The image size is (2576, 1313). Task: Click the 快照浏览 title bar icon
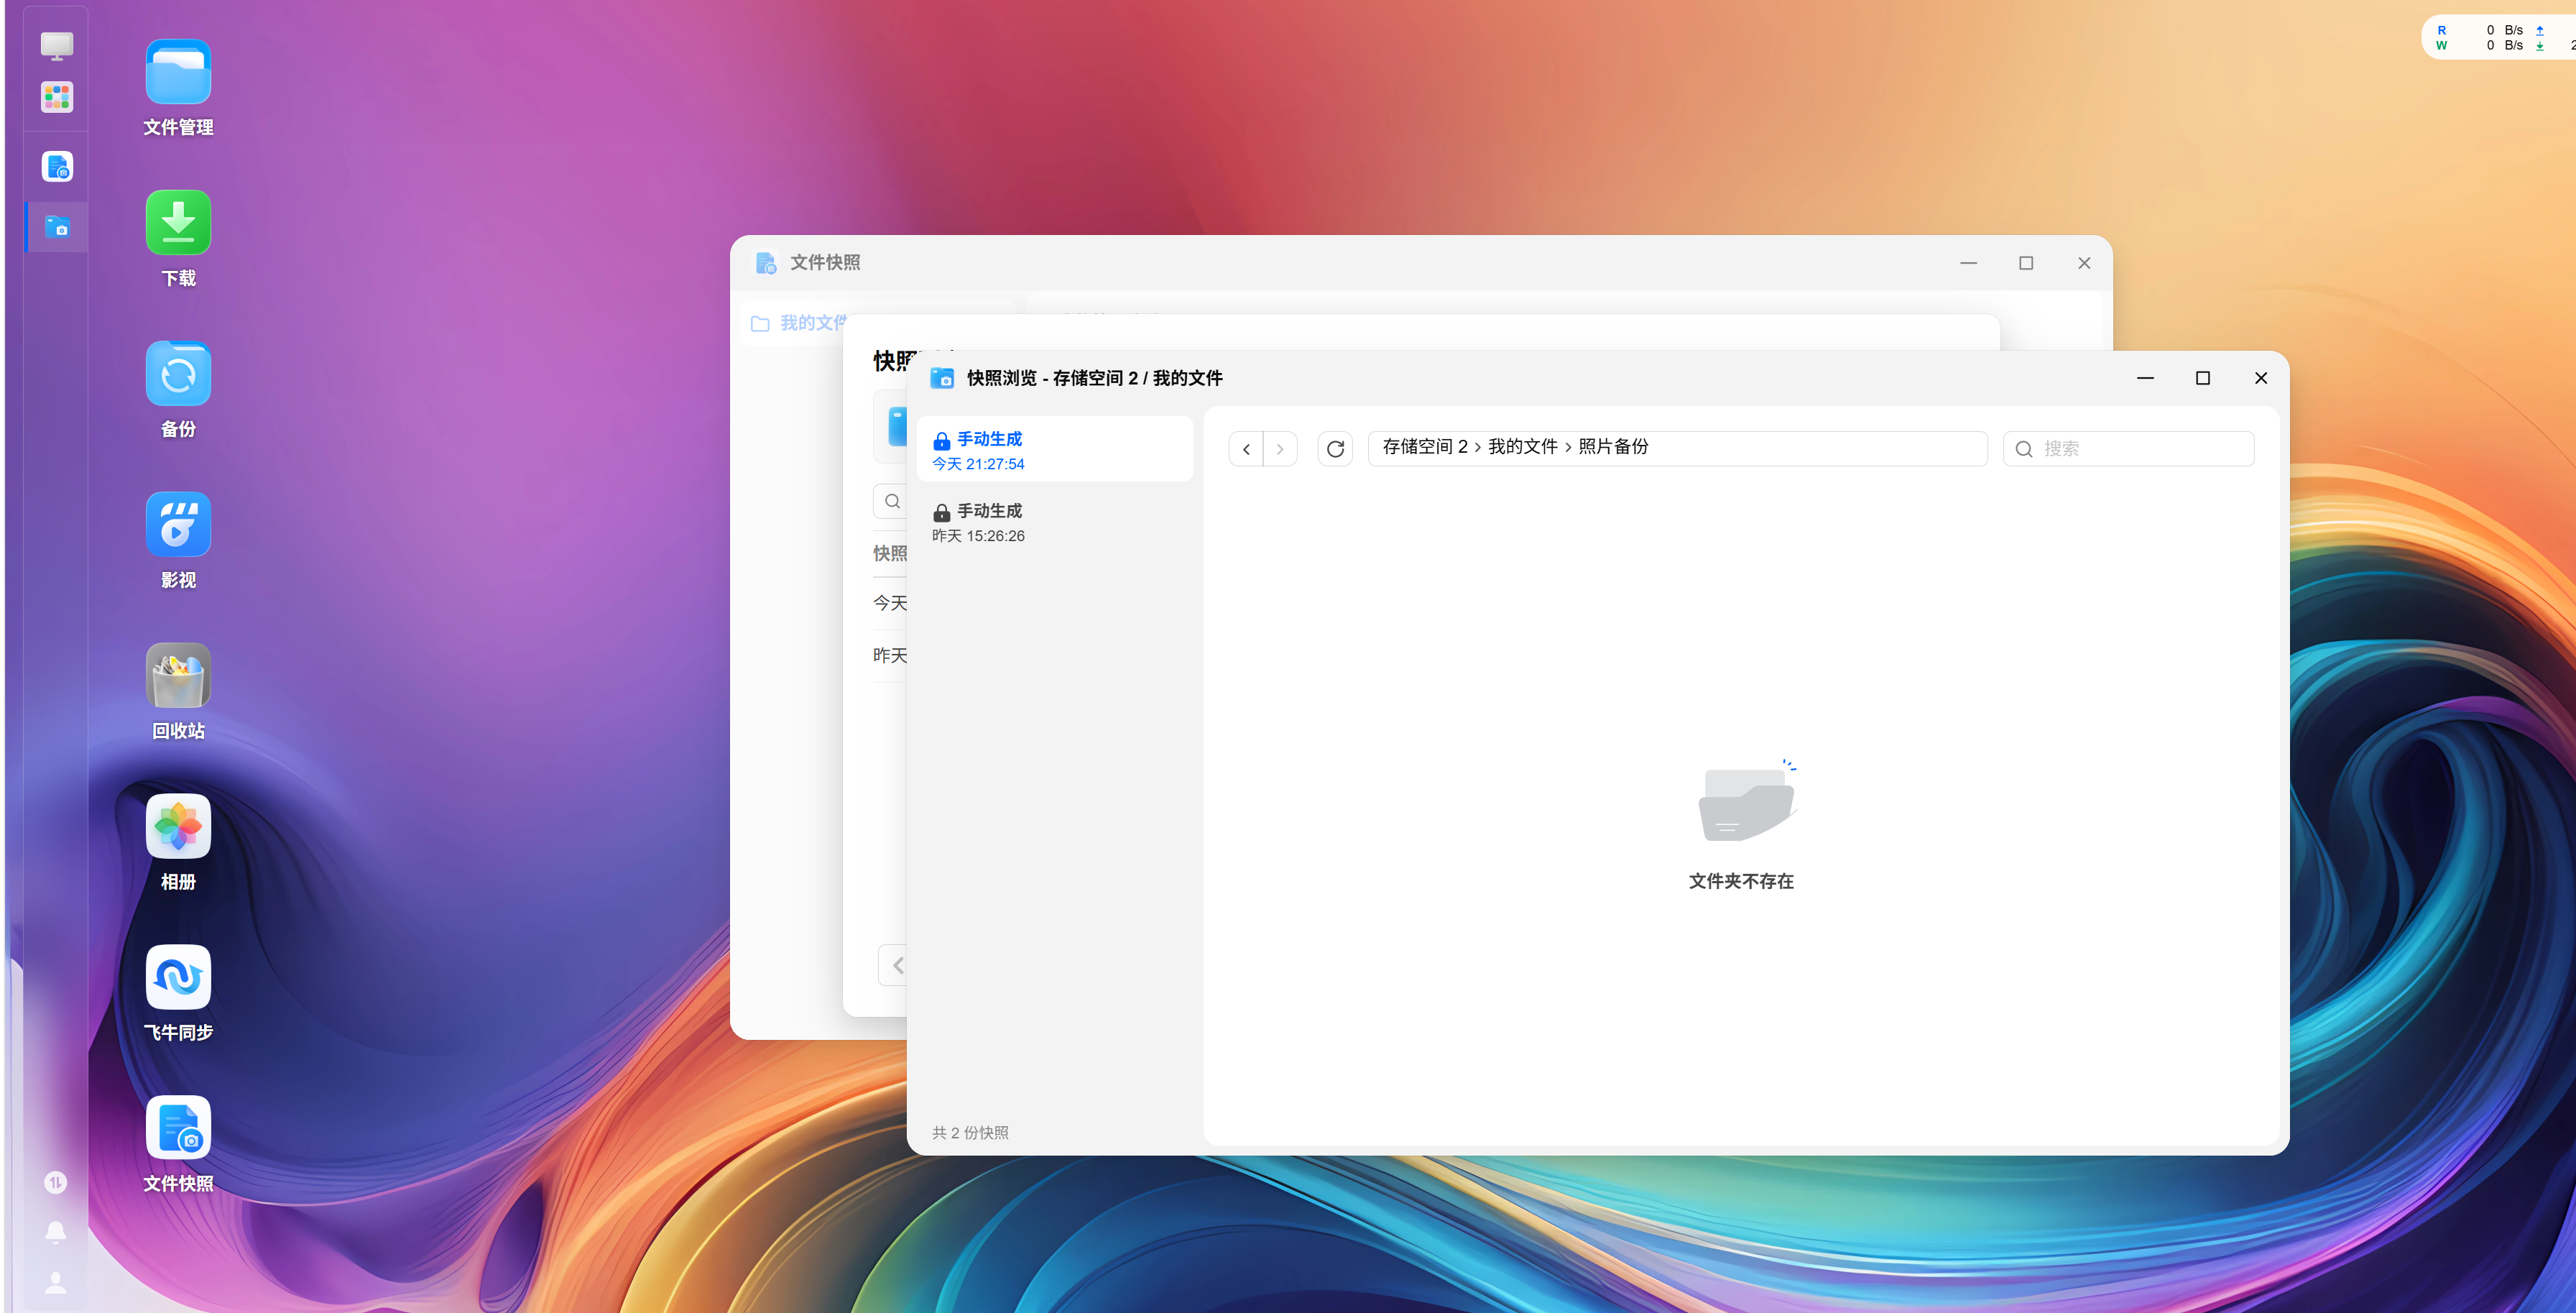pos(942,378)
